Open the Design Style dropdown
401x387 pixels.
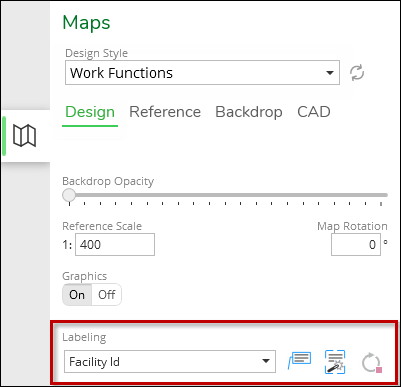tap(202, 73)
